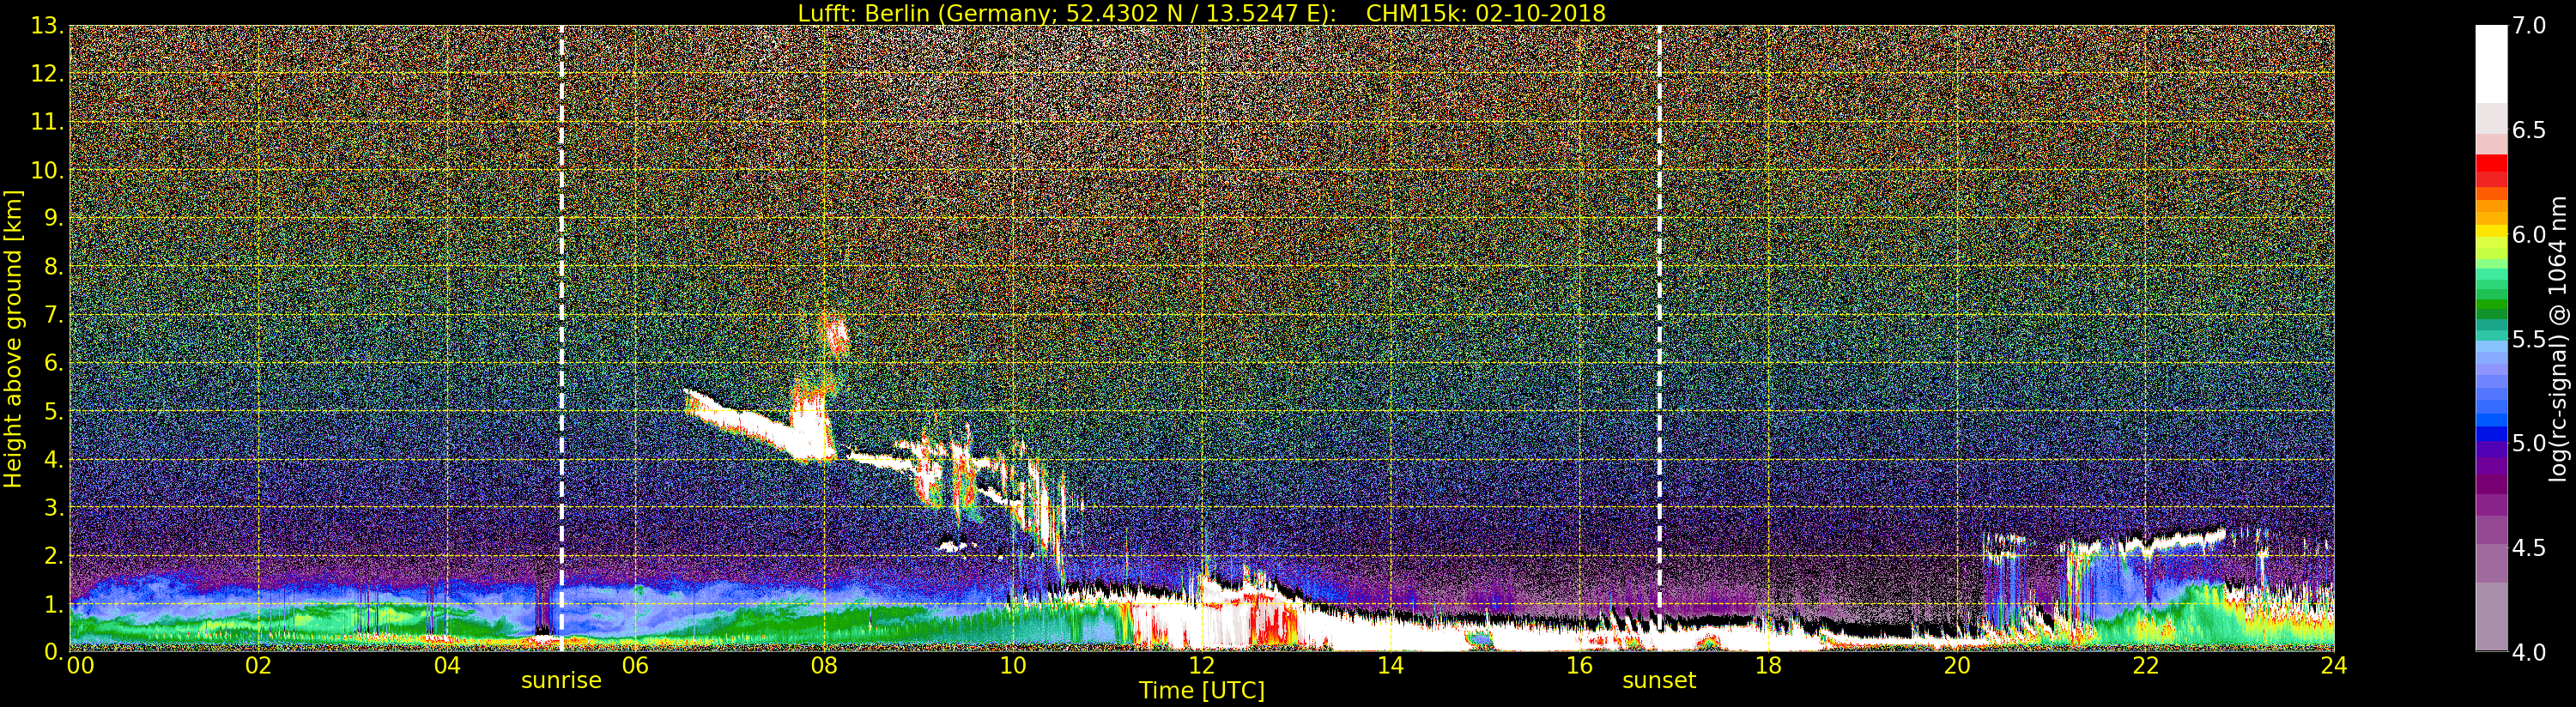2576x707 pixels.
Task: Click the '5.0' colorbar tick label
Action: [2529, 443]
